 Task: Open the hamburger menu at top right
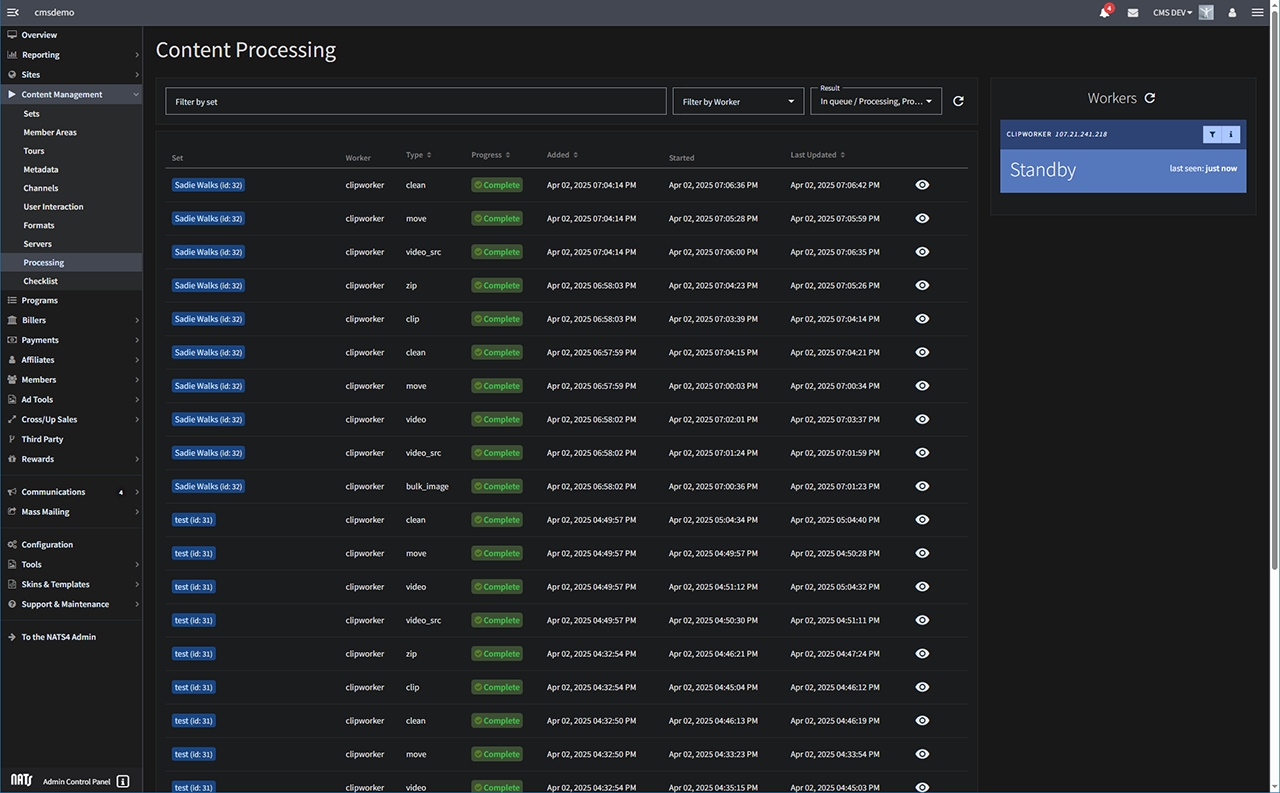pyautogui.click(x=1257, y=13)
